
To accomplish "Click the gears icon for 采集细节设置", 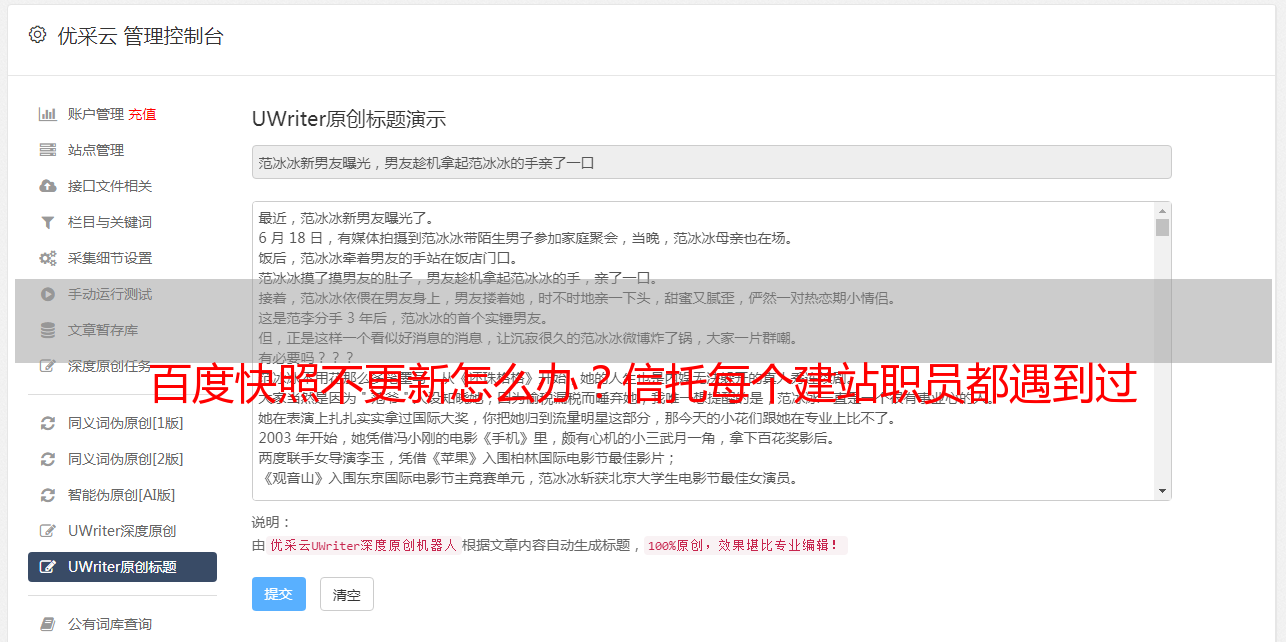I will pyautogui.click(x=47, y=258).
